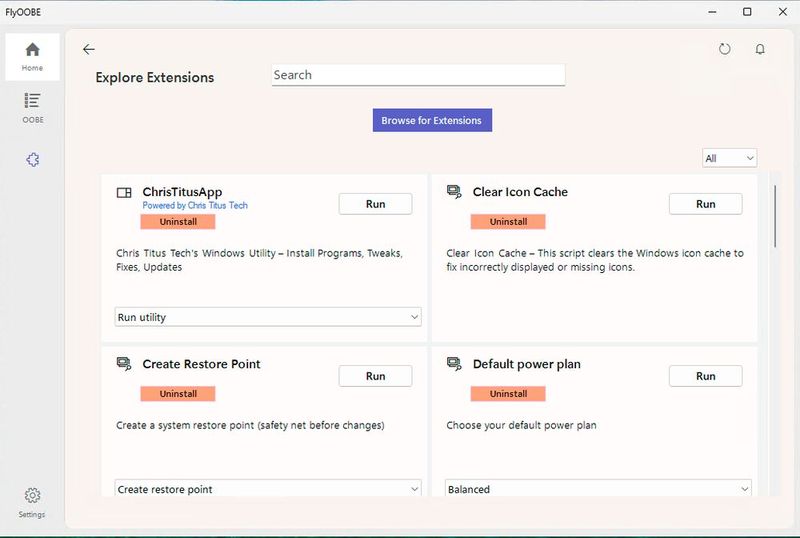Viewport: 800px width, 538px height.
Task: Open Settings in the sidebar
Action: (x=32, y=502)
